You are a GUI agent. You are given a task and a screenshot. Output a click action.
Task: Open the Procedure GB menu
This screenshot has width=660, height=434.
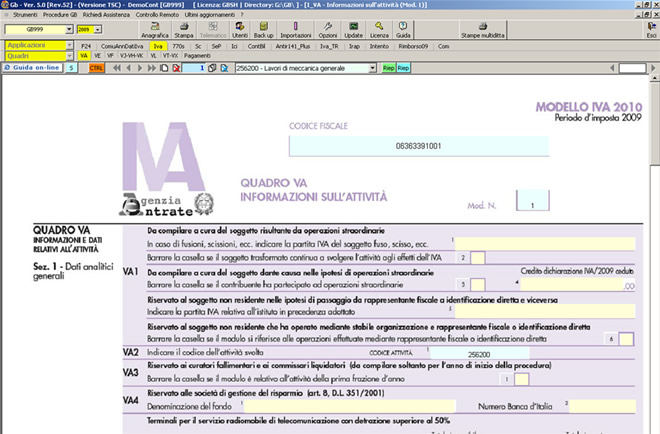60,15
